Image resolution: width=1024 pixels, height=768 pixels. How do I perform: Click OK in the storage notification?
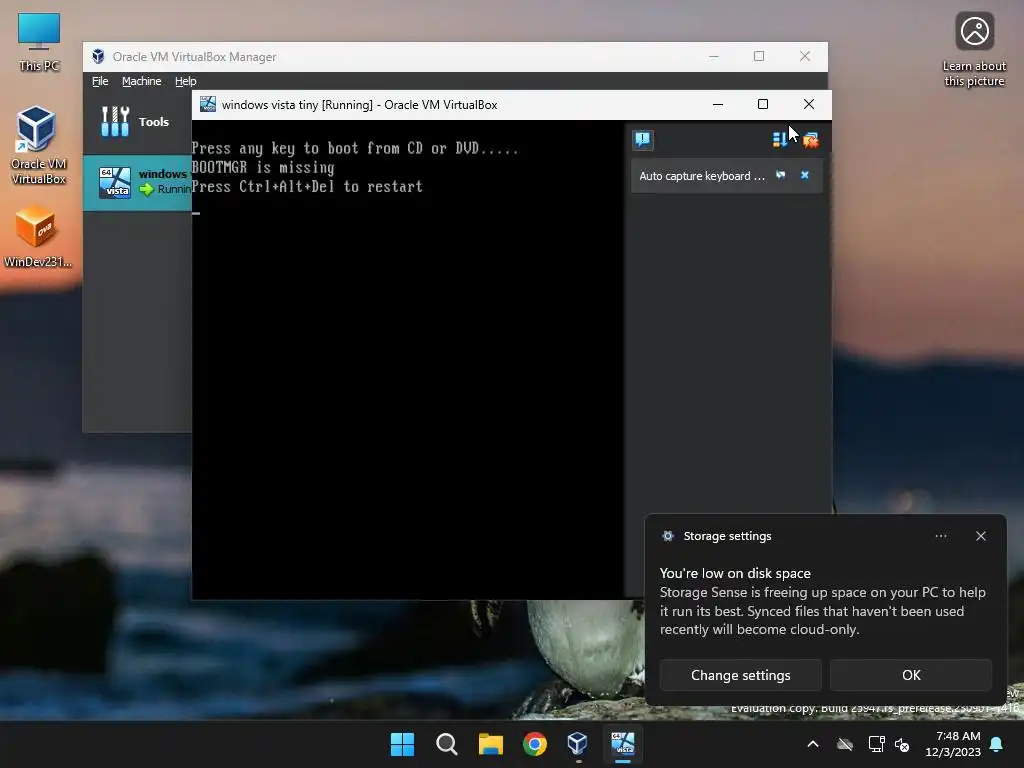point(911,675)
